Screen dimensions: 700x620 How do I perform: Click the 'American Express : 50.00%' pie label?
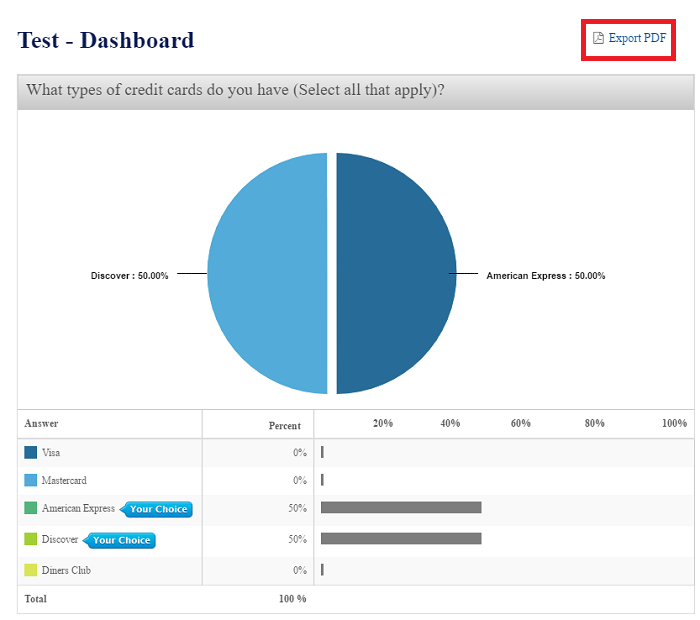point(546,276)
